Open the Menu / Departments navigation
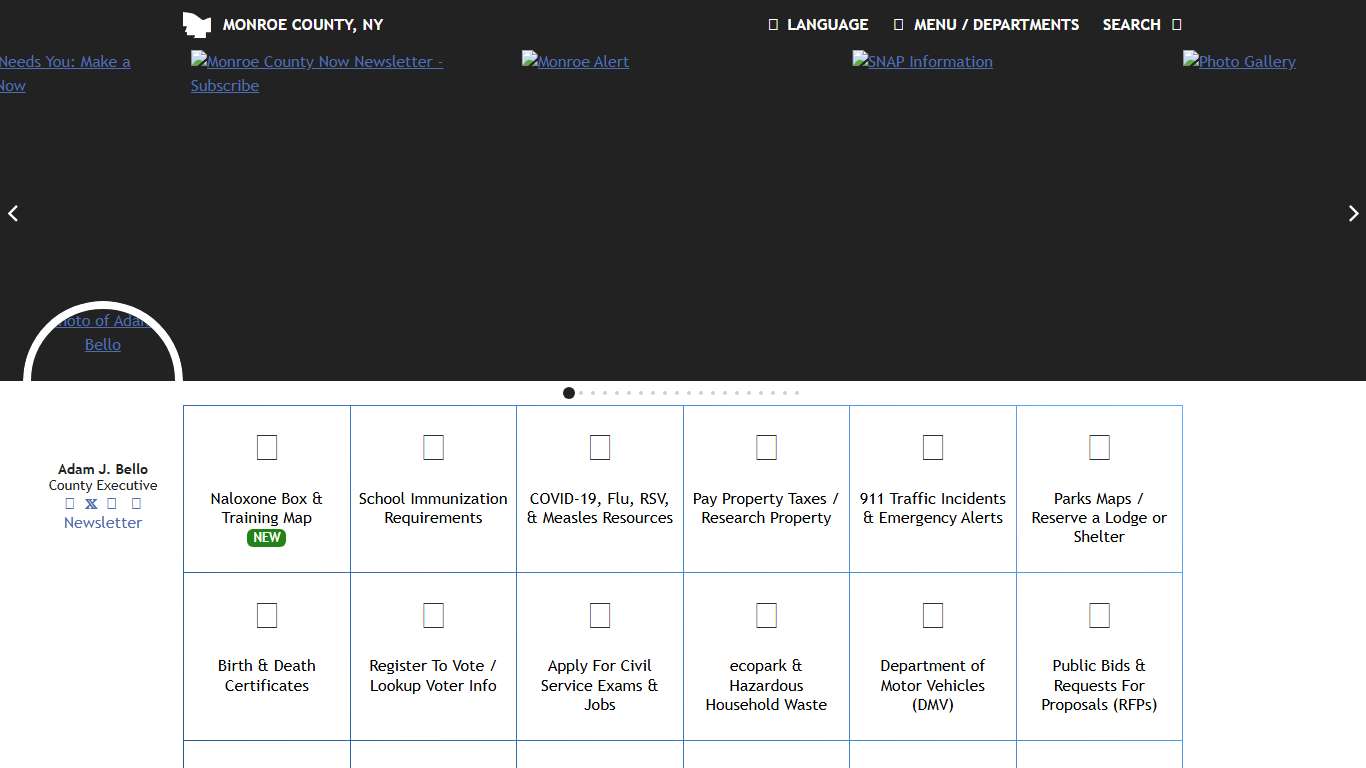The height and width of the screenshot is (768, 1366). coord(986,25)
